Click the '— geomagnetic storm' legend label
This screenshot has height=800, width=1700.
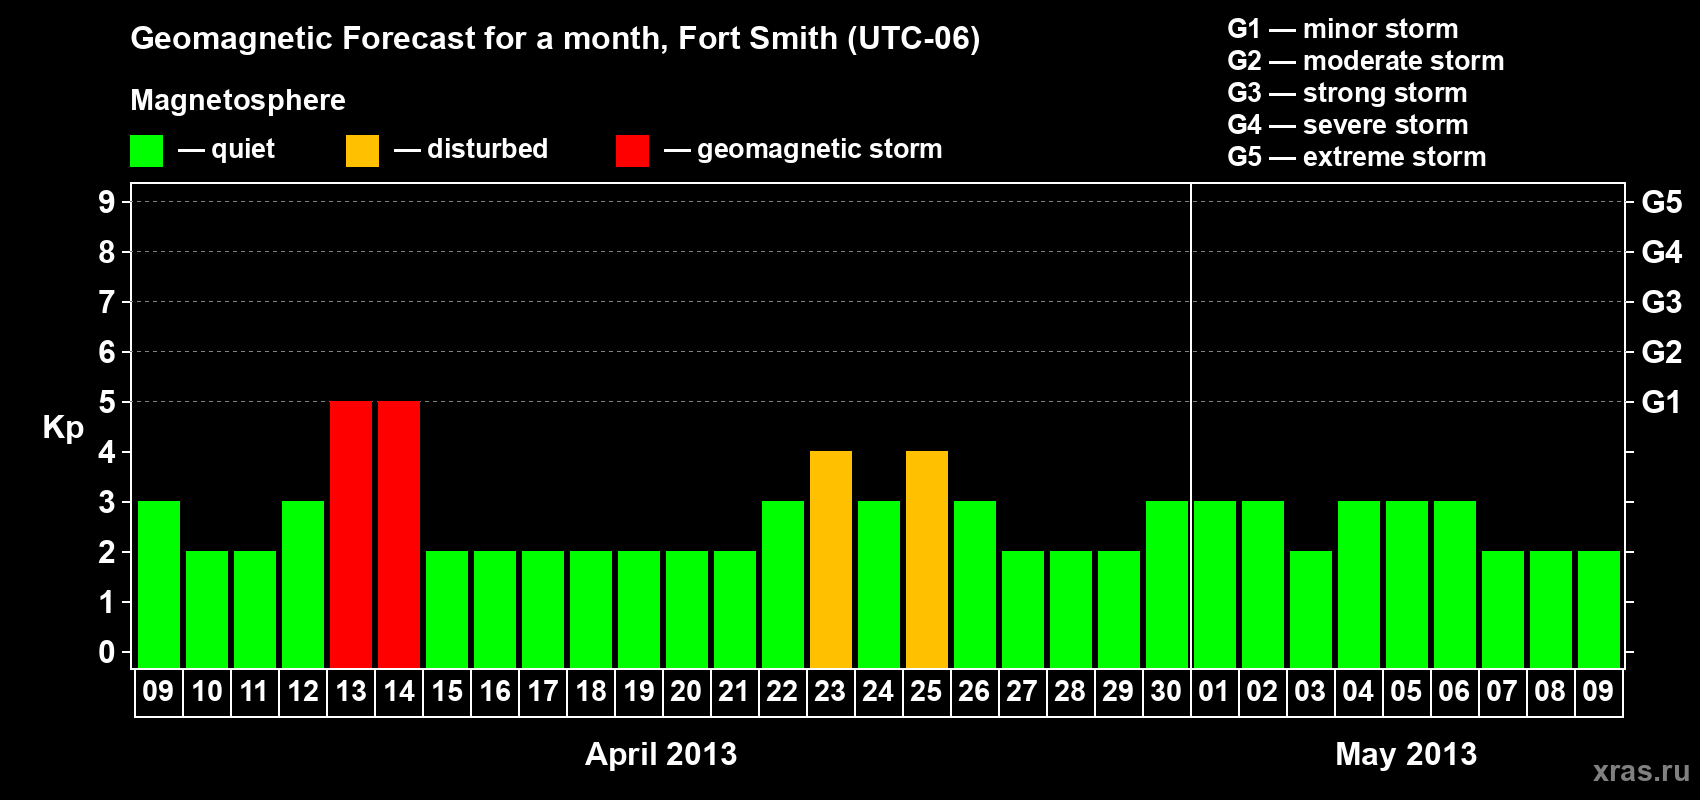tap(803, 150)
